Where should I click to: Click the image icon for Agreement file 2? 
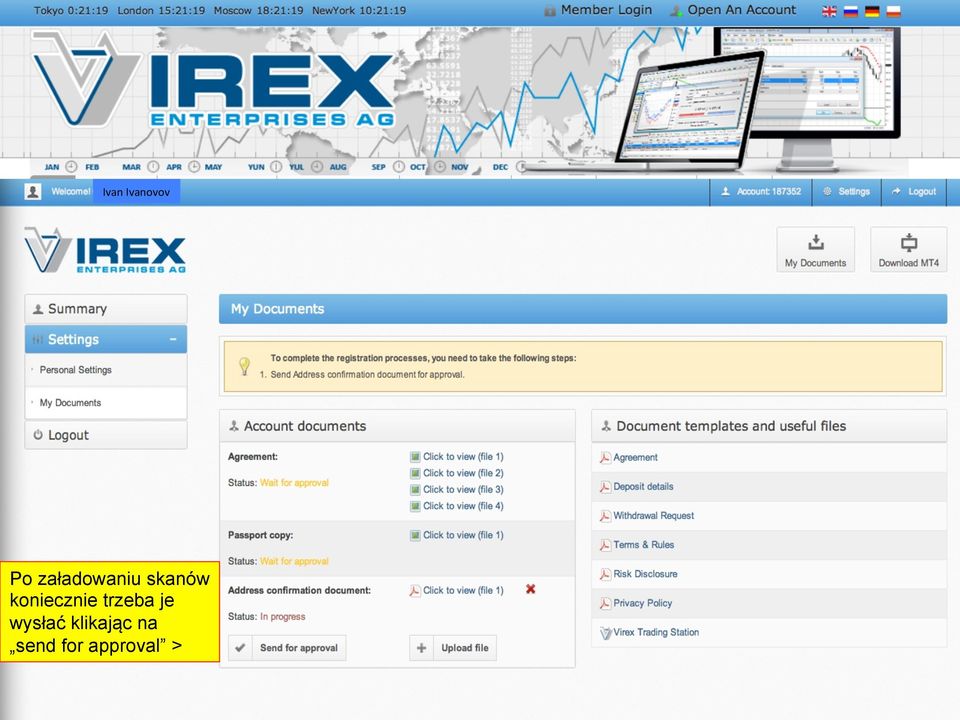point(415,473)
